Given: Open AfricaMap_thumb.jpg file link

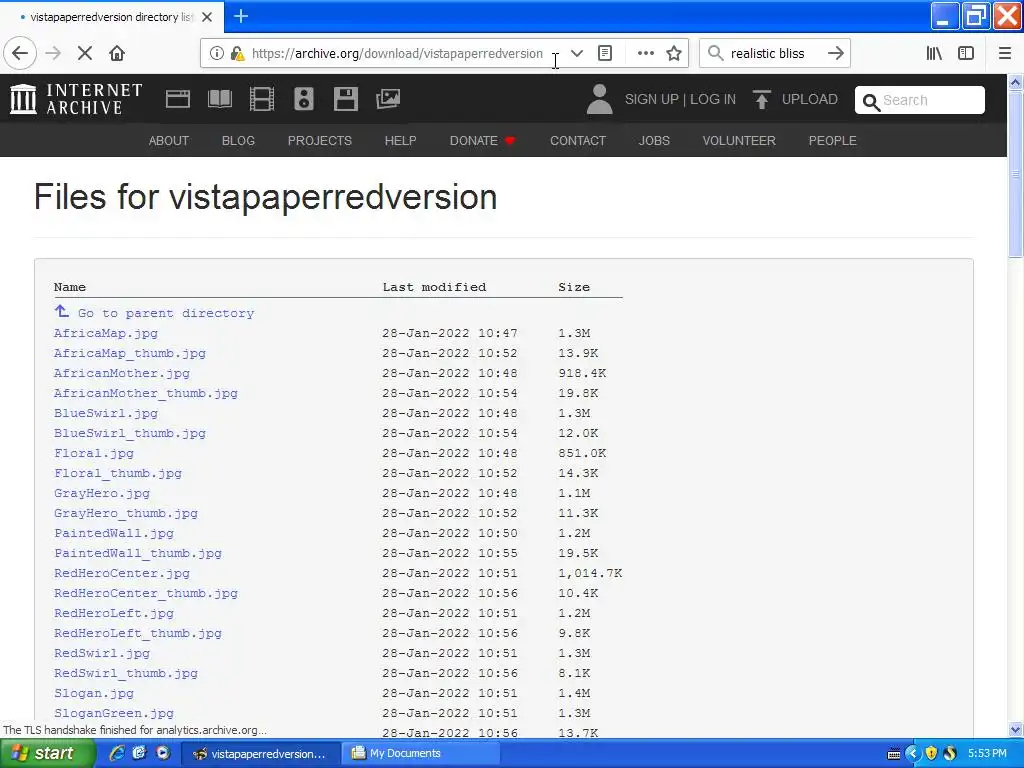Looking at the screenshot, I should tap(130, 353).
